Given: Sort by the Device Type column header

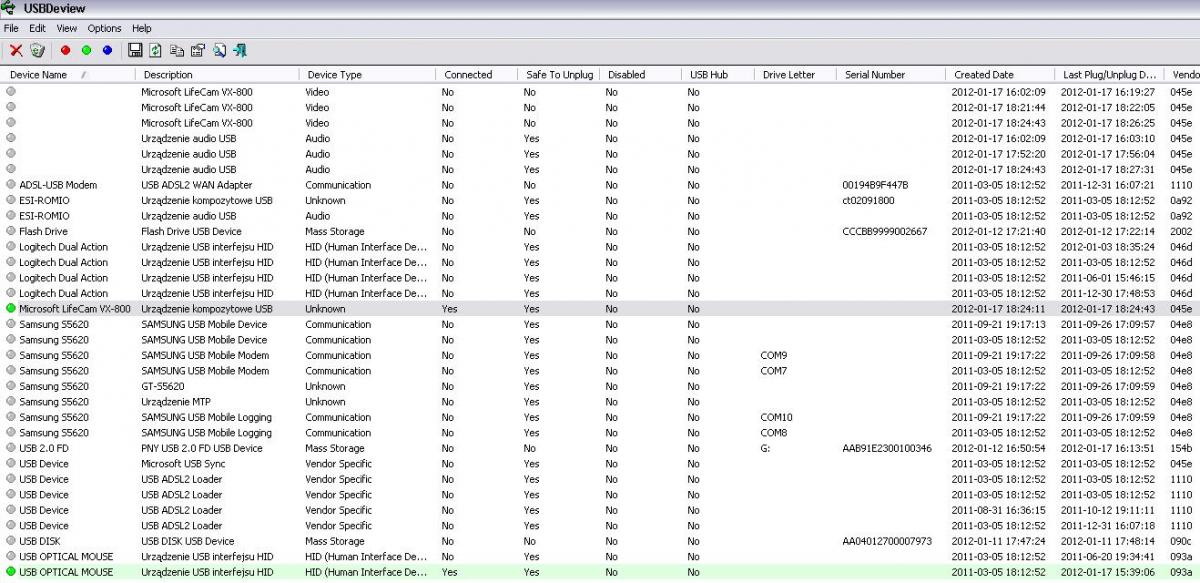Looking at the screenshot, I should [367, 75].
